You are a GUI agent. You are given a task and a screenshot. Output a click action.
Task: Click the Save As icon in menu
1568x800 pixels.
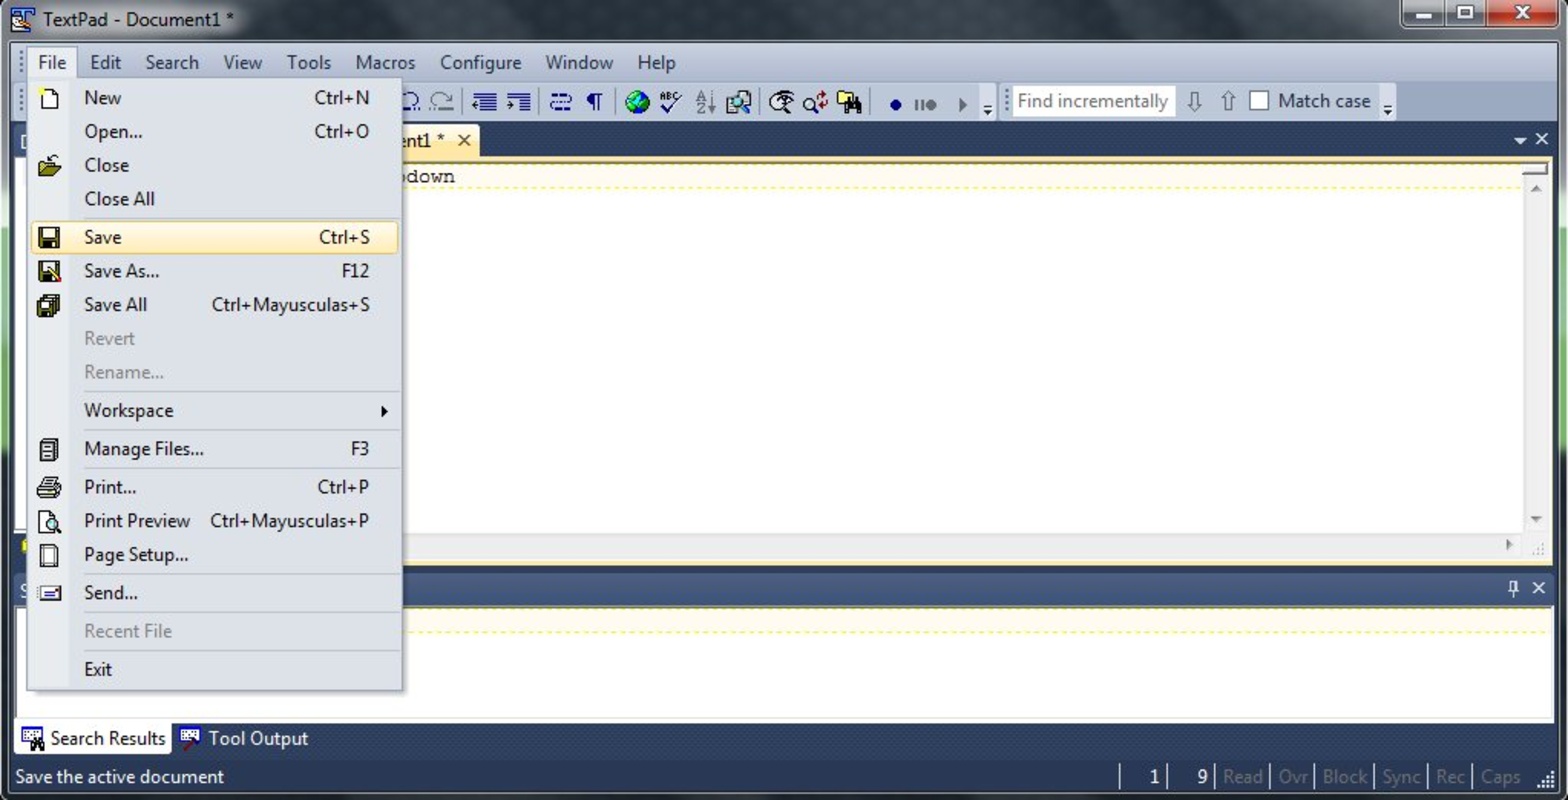tap(48, 271)
